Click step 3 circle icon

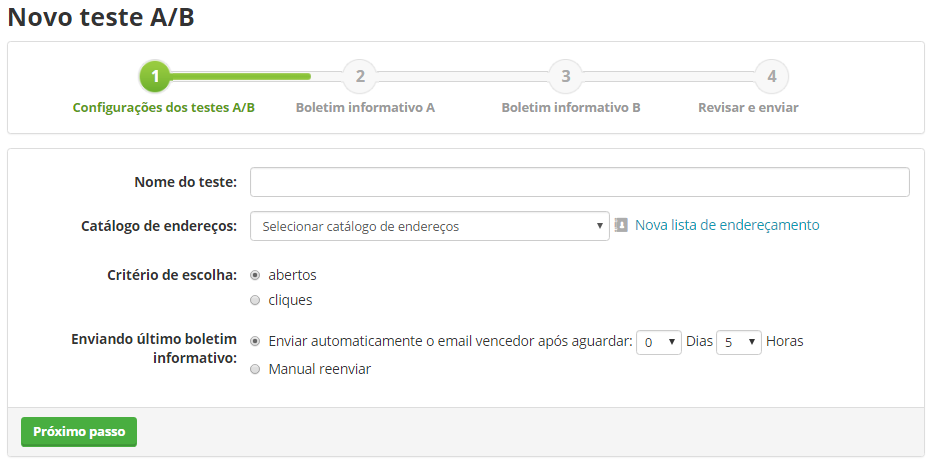coord(565,76)
